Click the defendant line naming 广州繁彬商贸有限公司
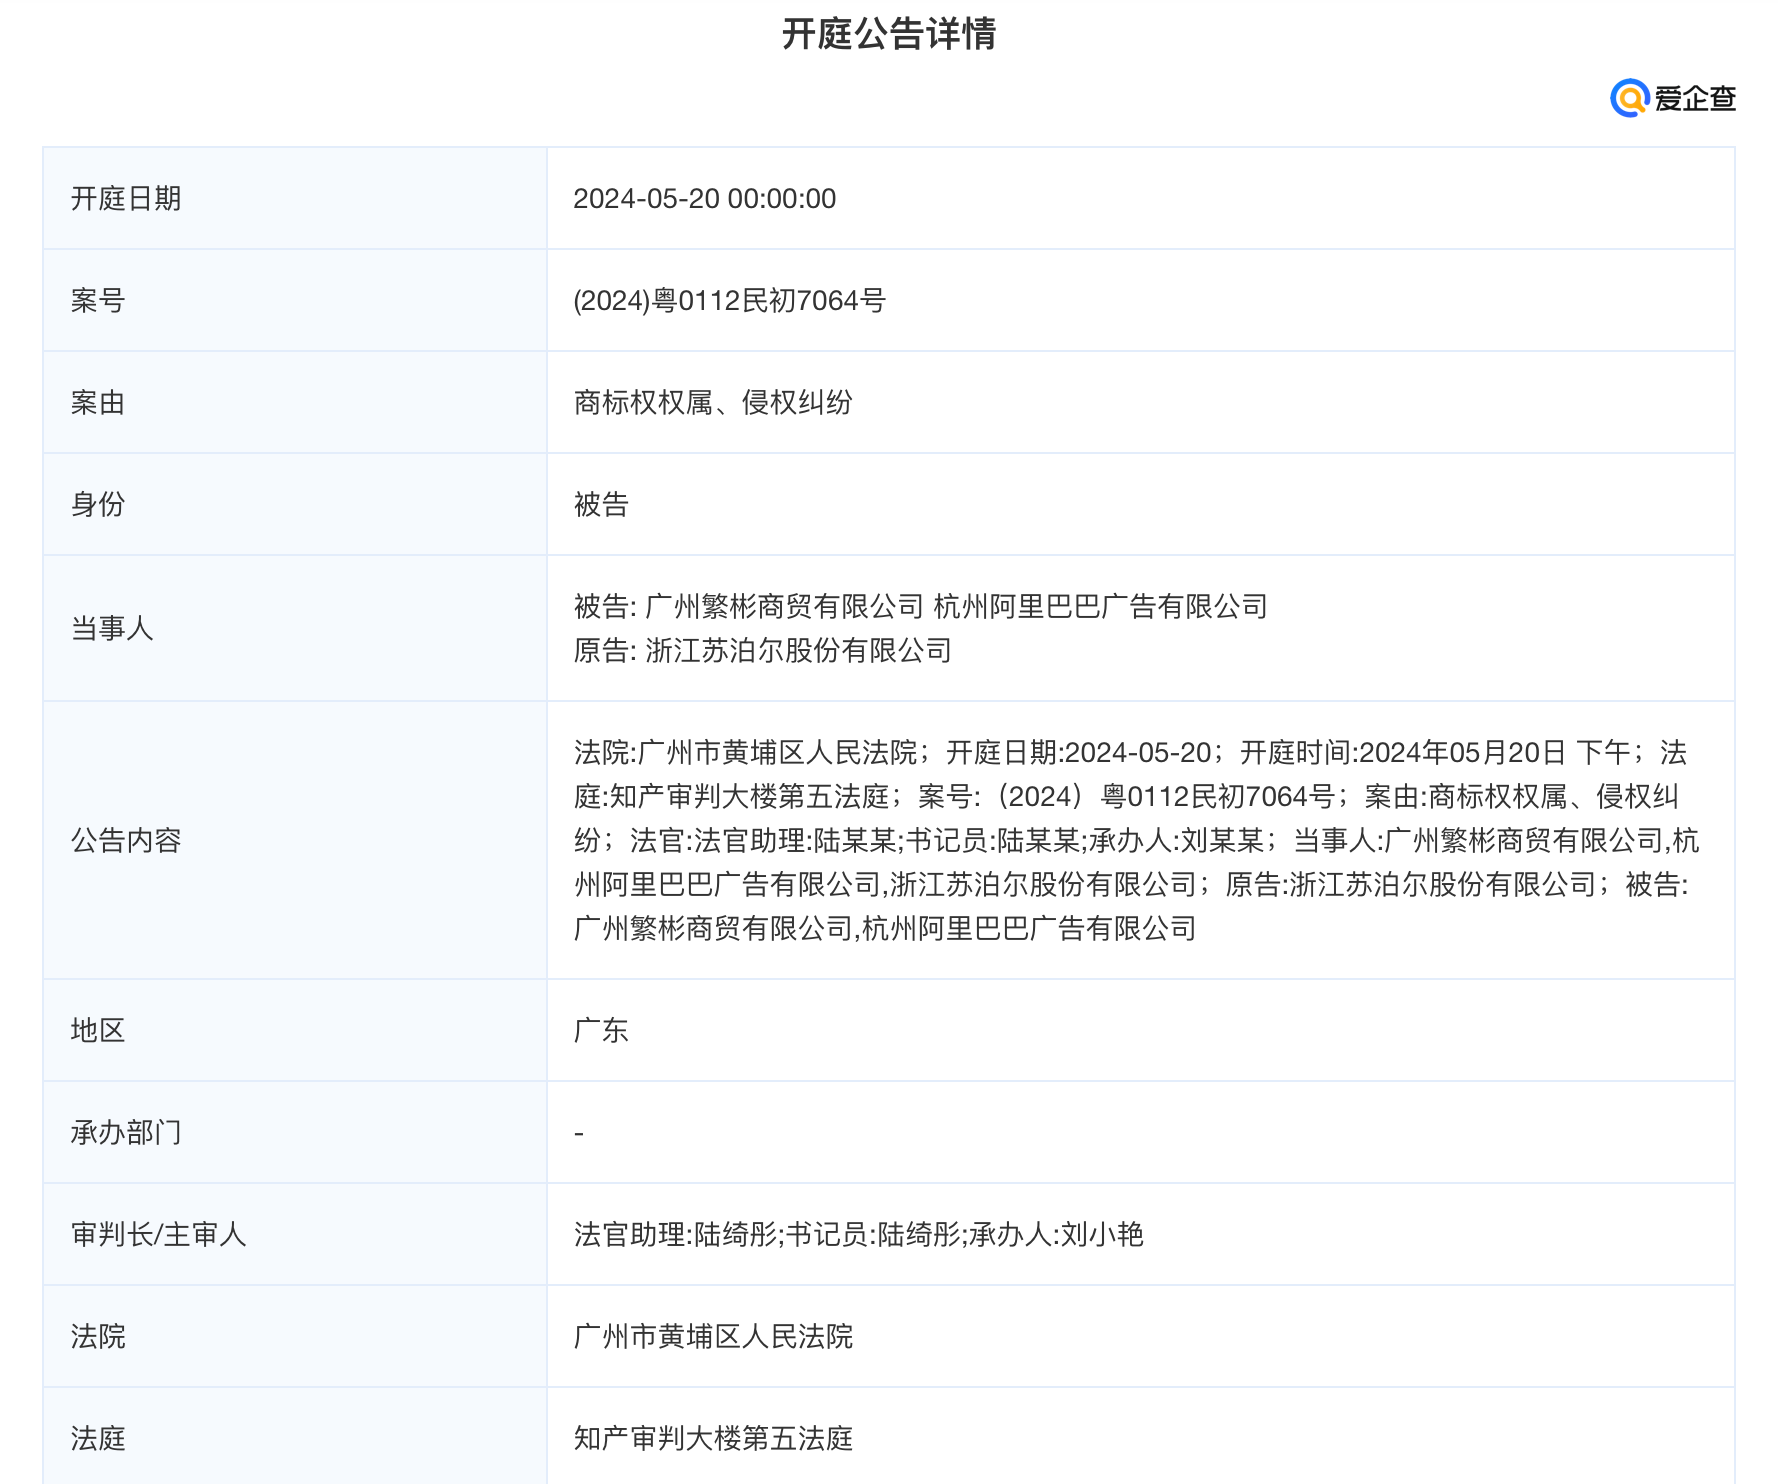Screen dimensions: 1778x1484 (x=920, y=606)
